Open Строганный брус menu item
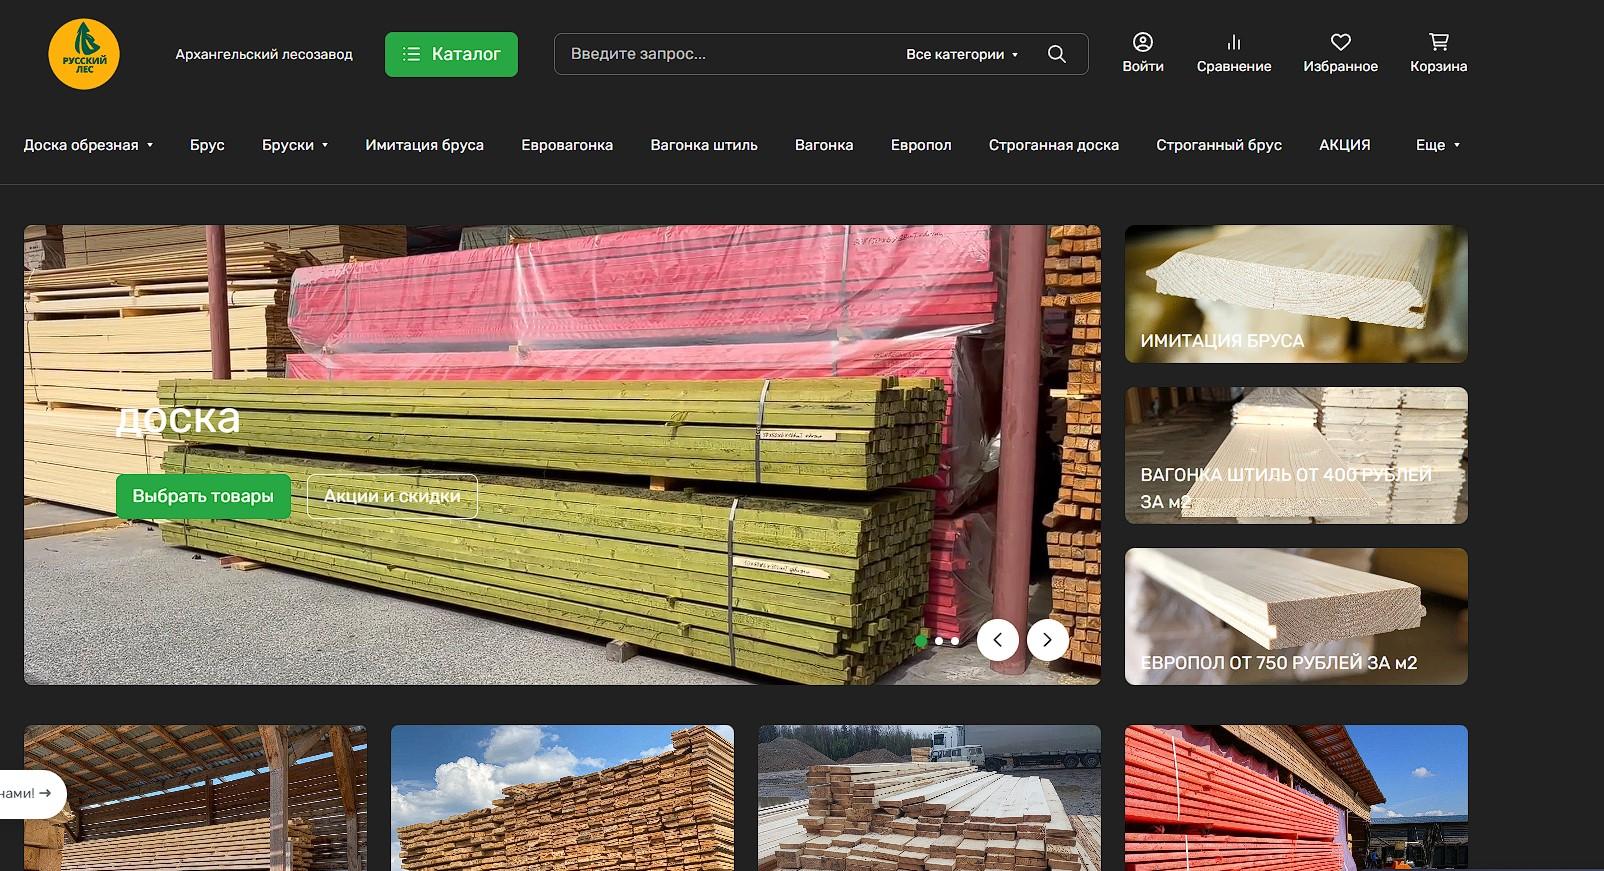The image size is (1604, 871). coord(1219,145)
